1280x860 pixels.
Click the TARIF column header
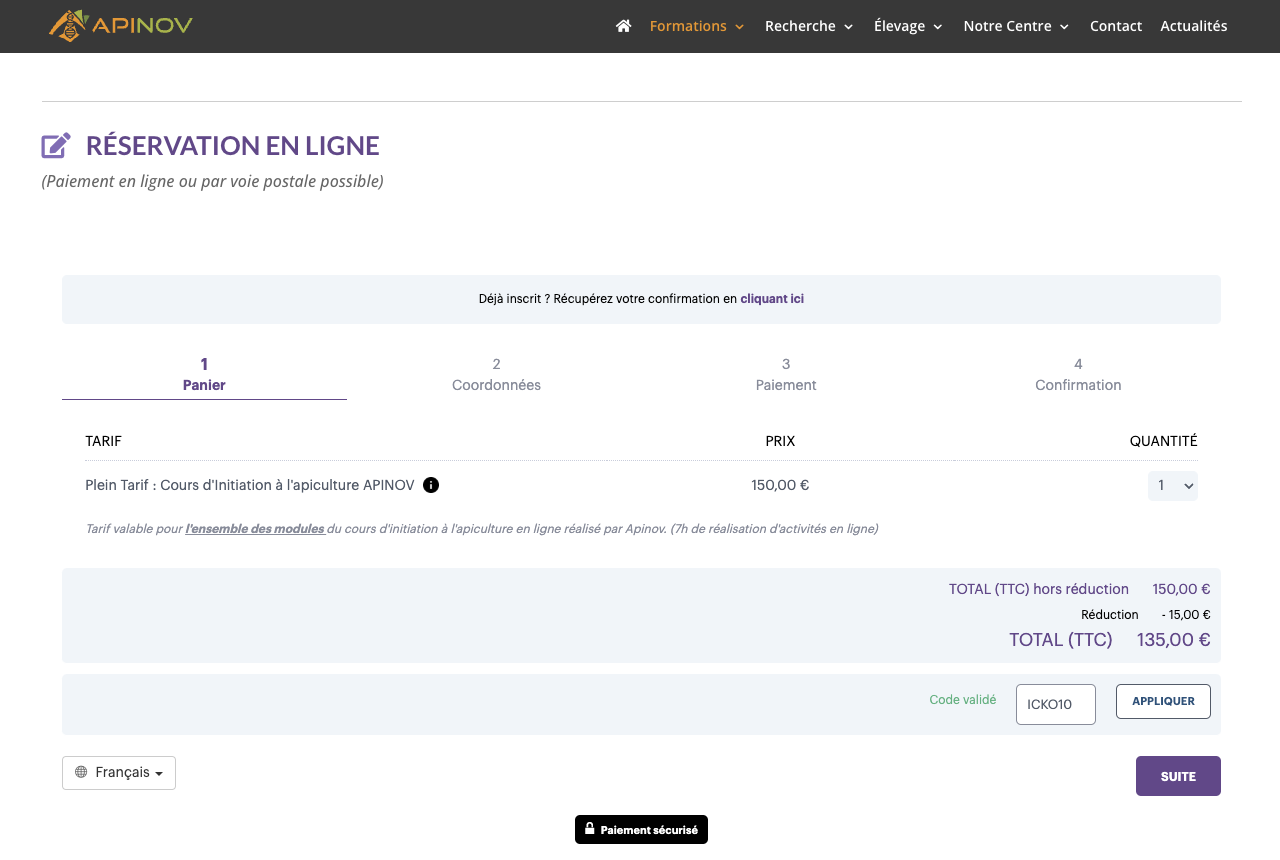click(x=104, y=441)
